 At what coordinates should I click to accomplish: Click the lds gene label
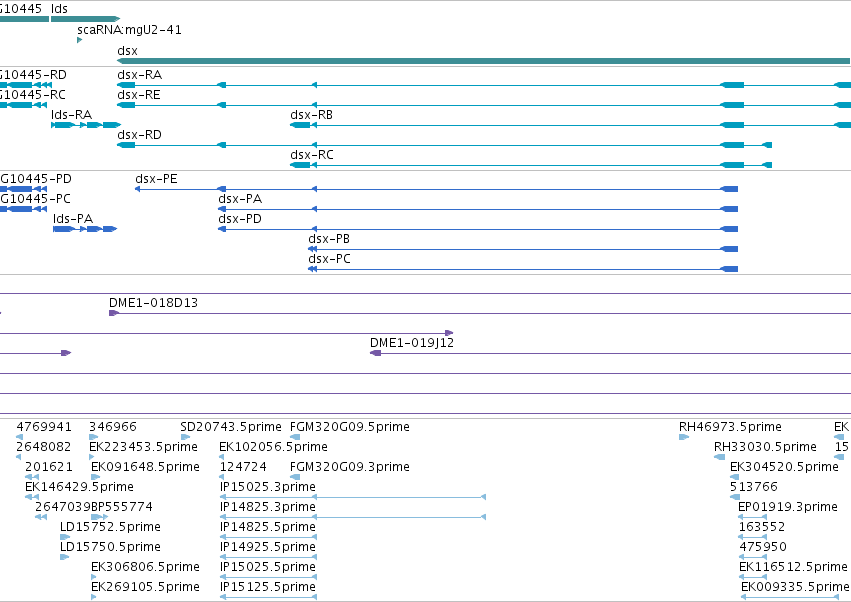[59, 9]
